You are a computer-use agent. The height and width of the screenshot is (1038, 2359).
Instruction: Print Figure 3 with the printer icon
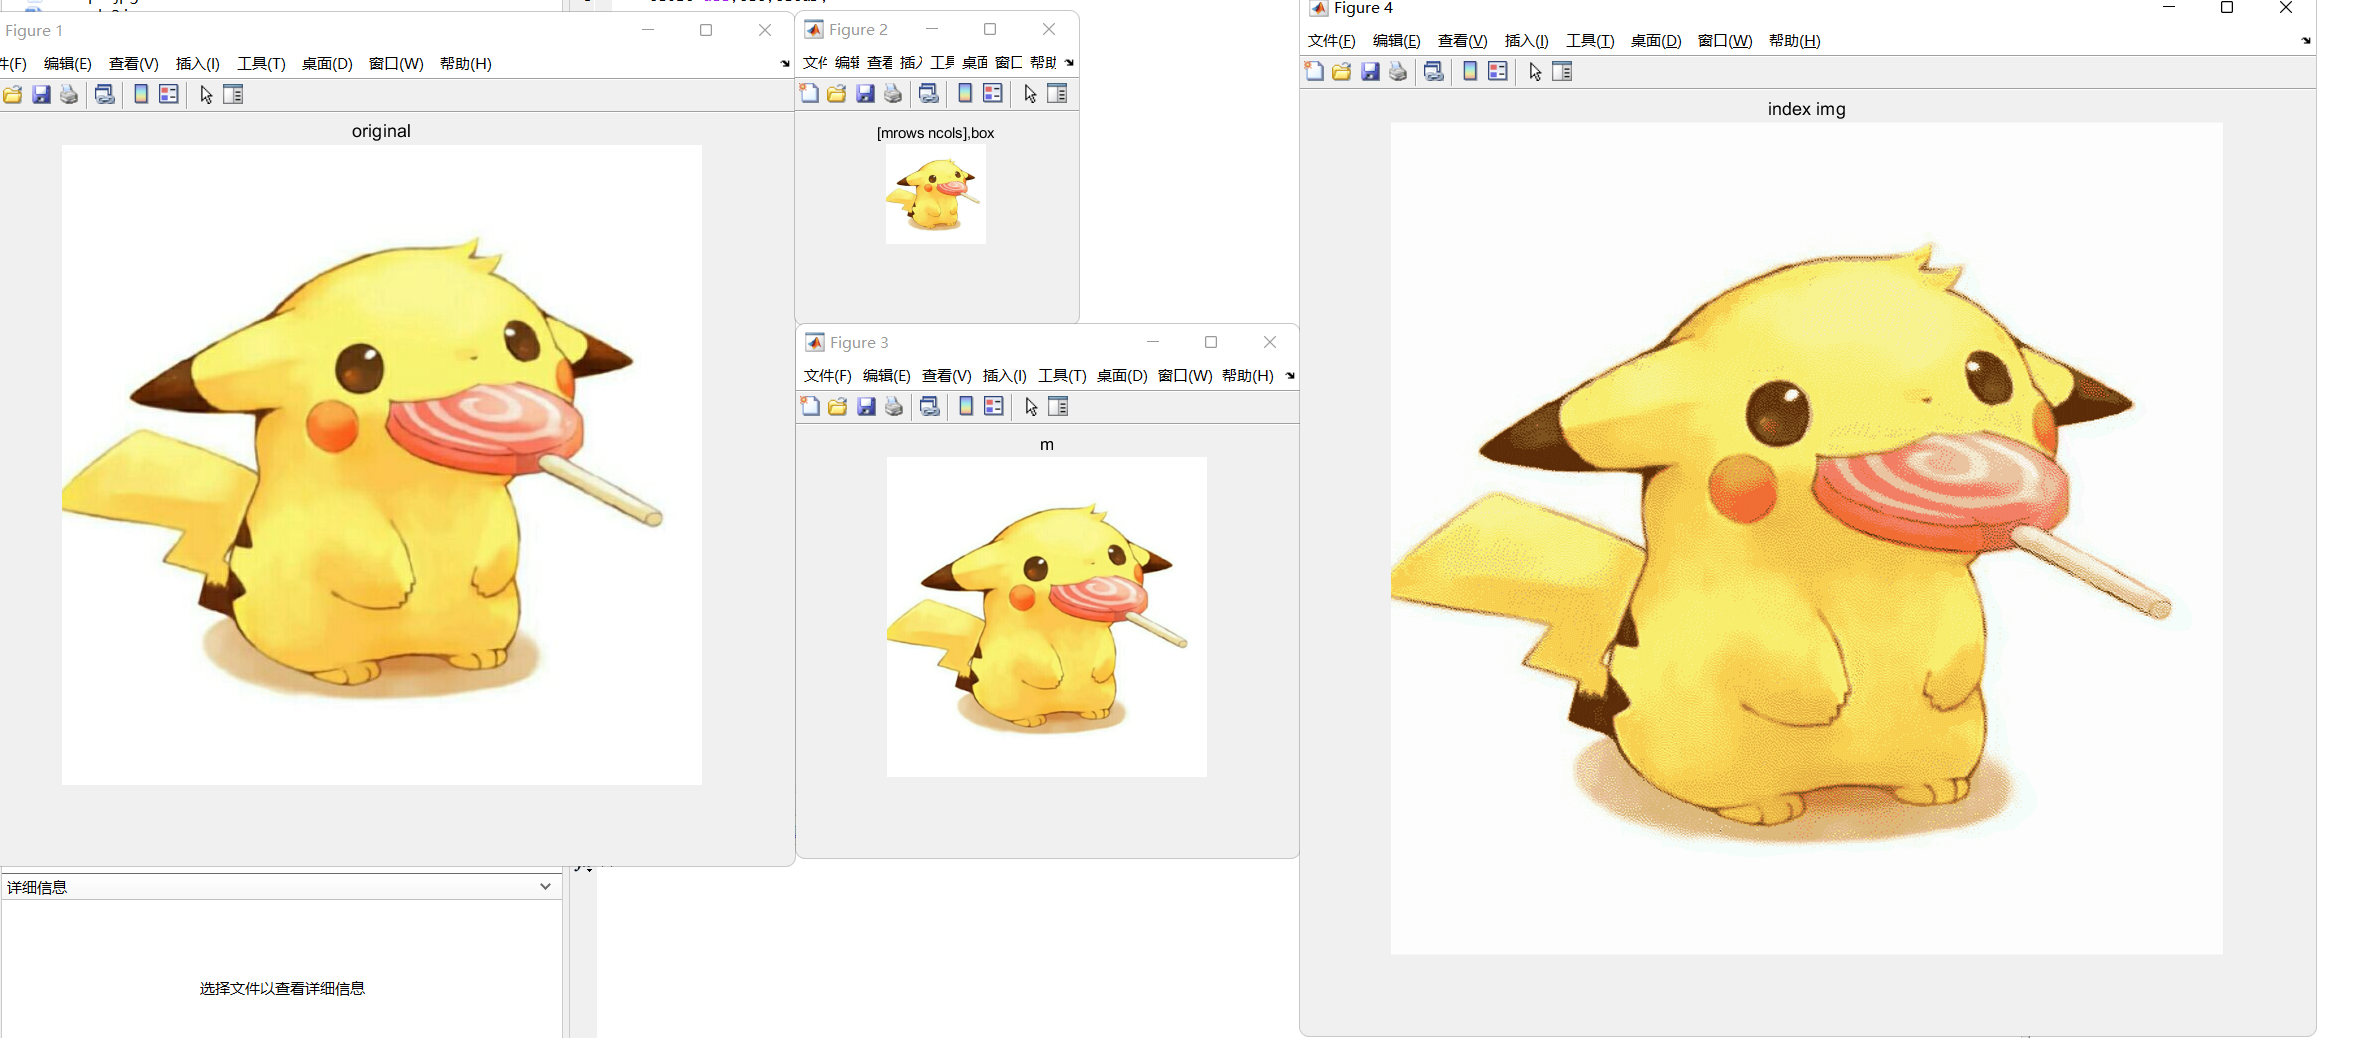coord(894,407)
